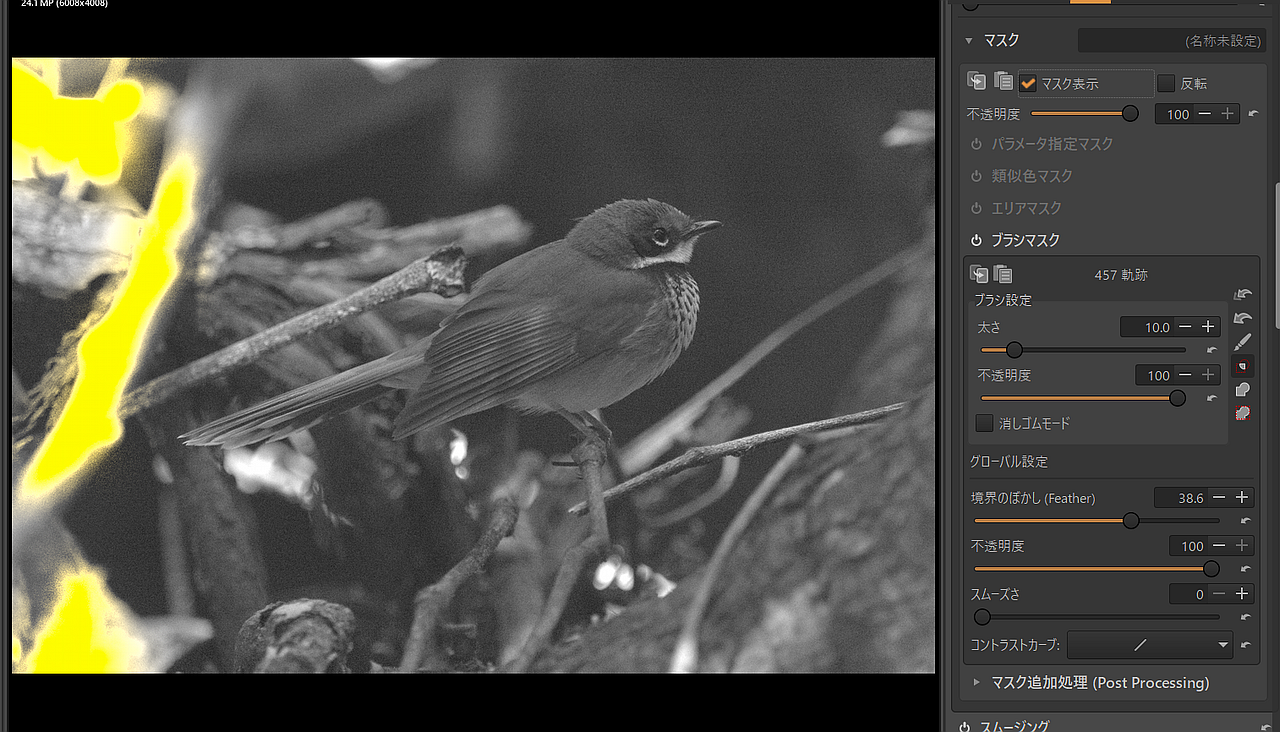
Task: Select the brush draw tool icon
Action: pos(1243,342)
